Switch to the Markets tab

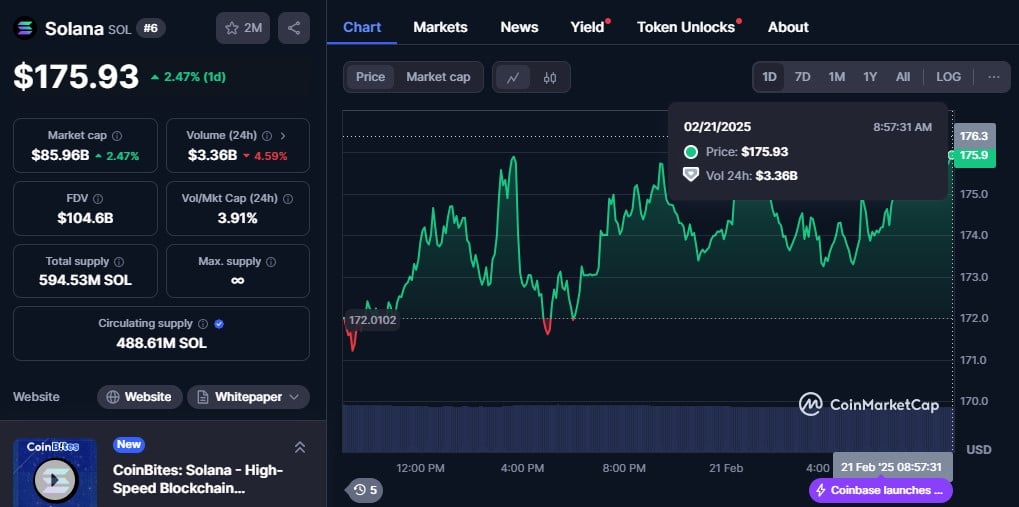pyautogui.click(x=440, y=27)
